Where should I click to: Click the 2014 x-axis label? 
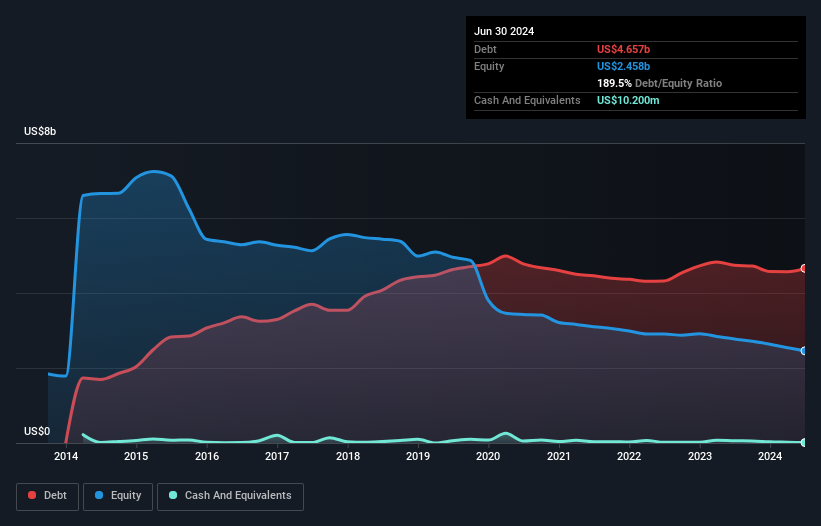(x=66, y=456)
